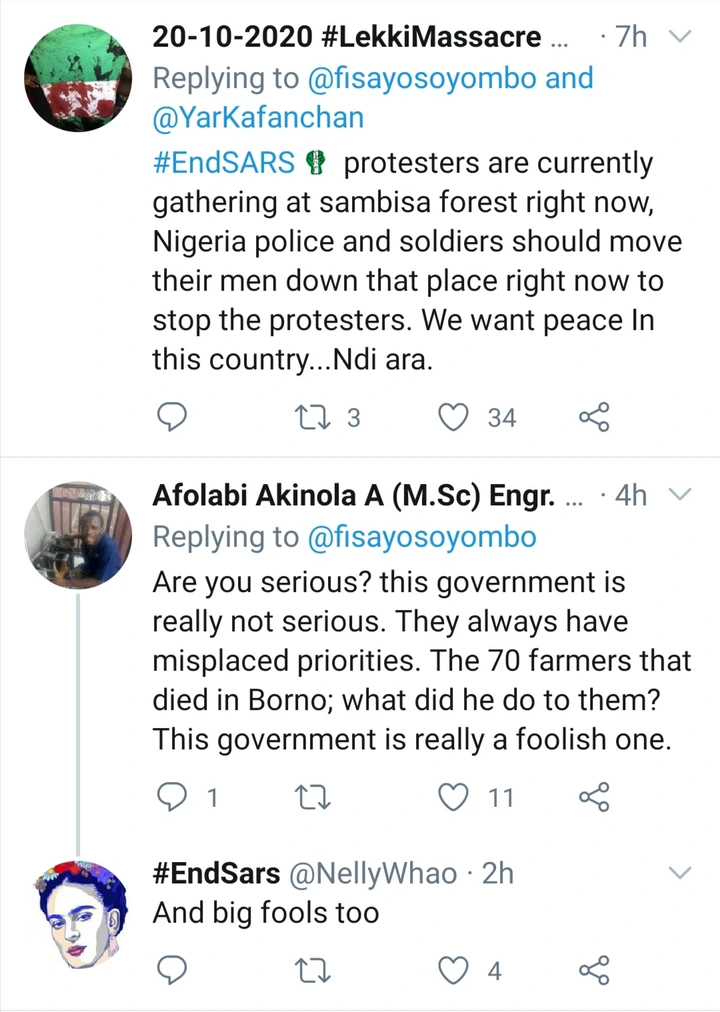The height and width of the screenshot is (1012, 720).
Task: Open the chevron menu on NellyWhao's tweet
Action: point(679,872)
